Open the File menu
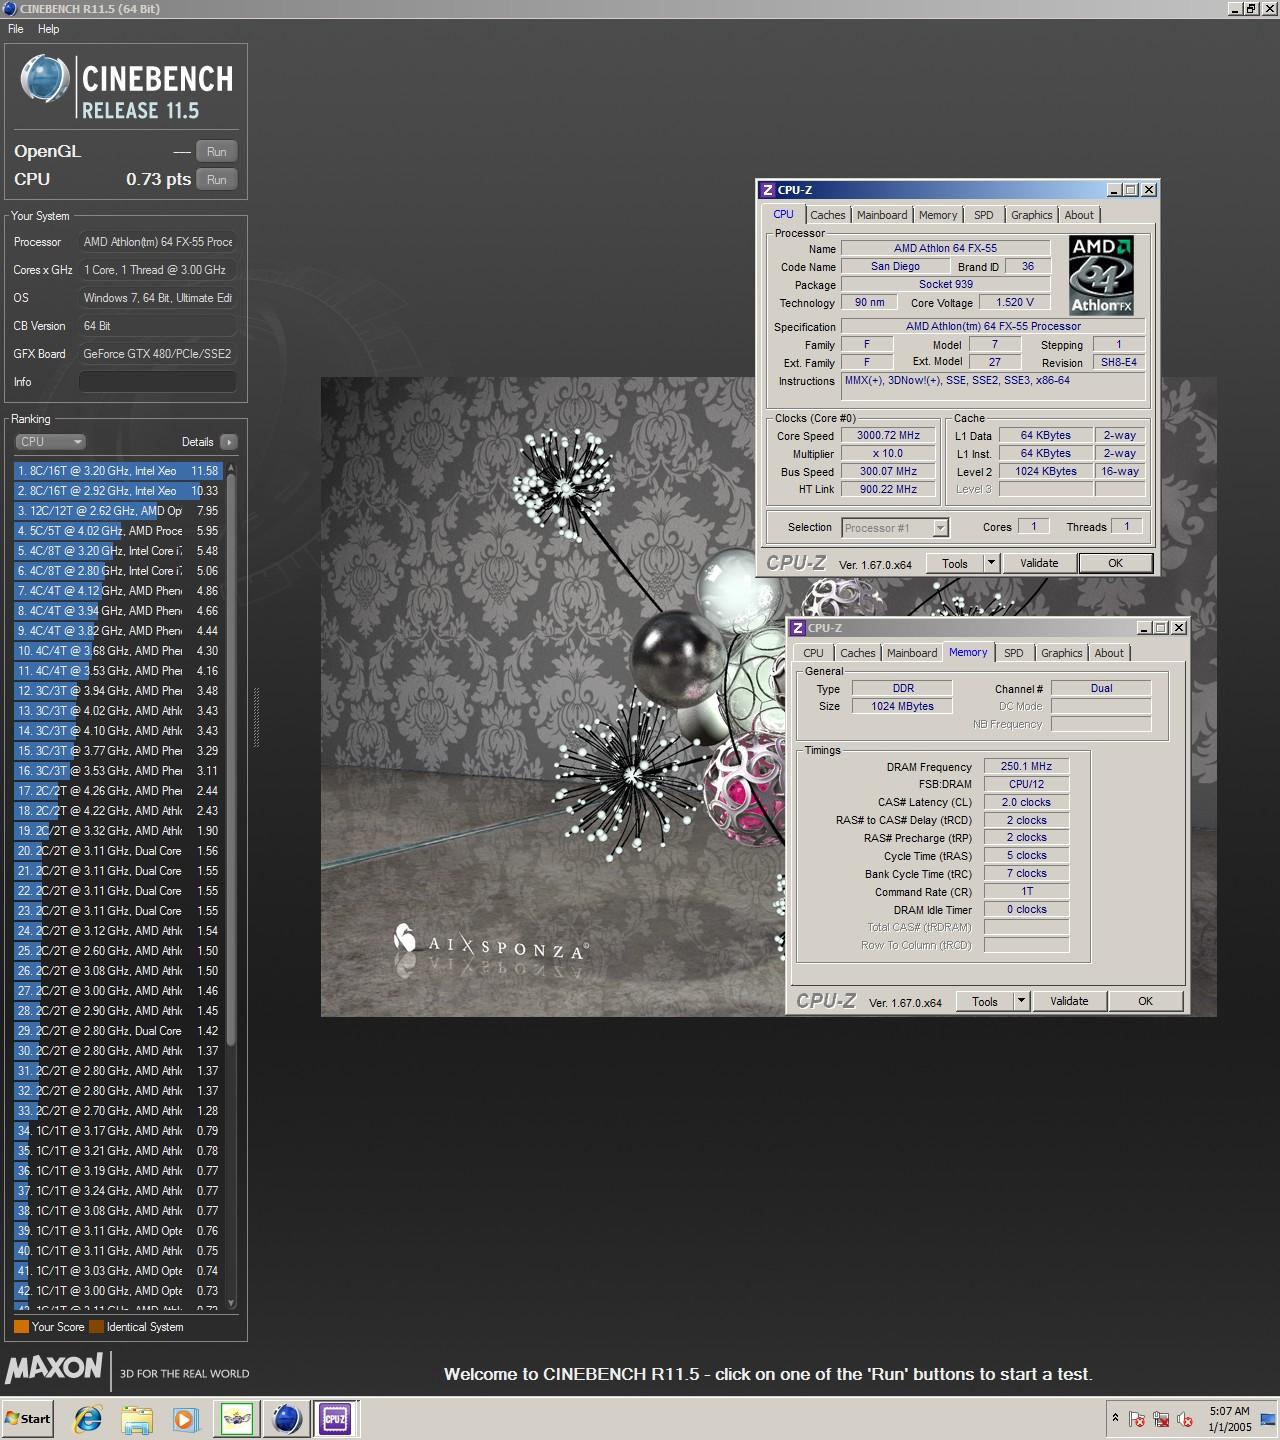This screenshot has height=1440, width=1280. coord(16,29)
